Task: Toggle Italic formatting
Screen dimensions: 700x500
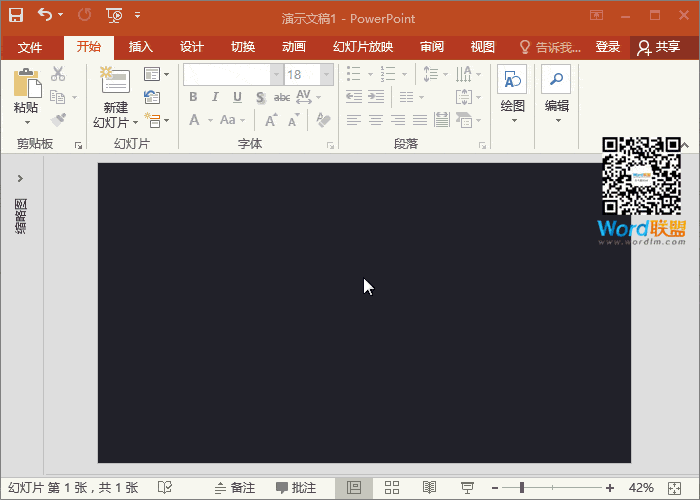Action: (x=215, y=97)
